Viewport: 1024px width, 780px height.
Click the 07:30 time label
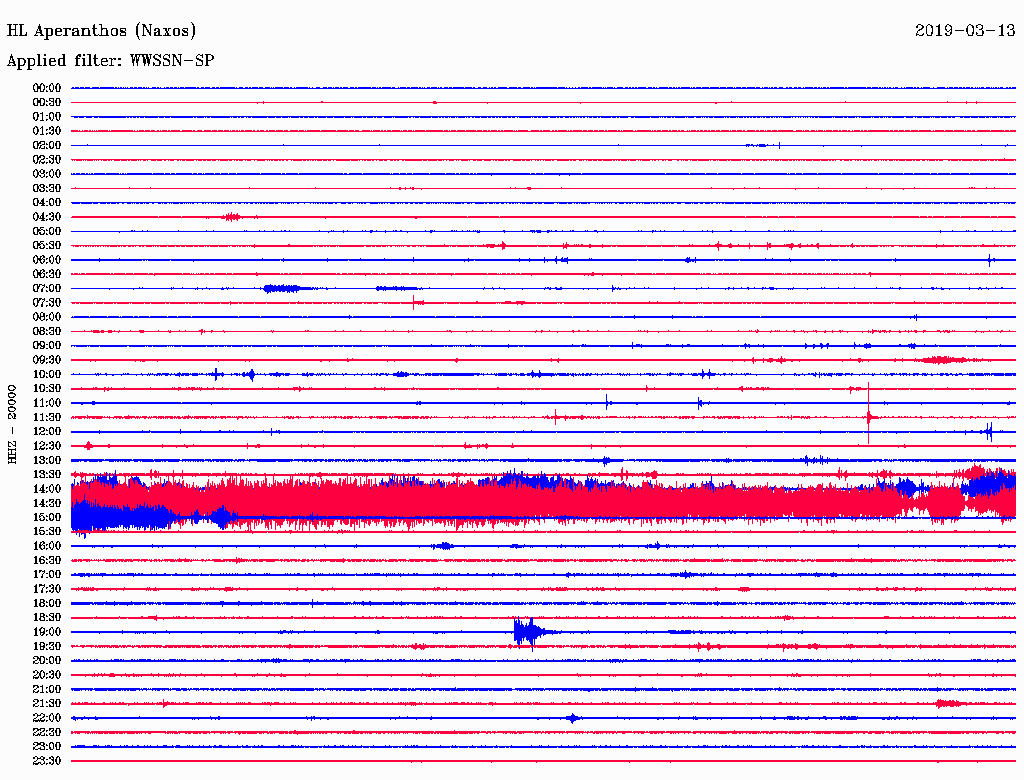47,302
